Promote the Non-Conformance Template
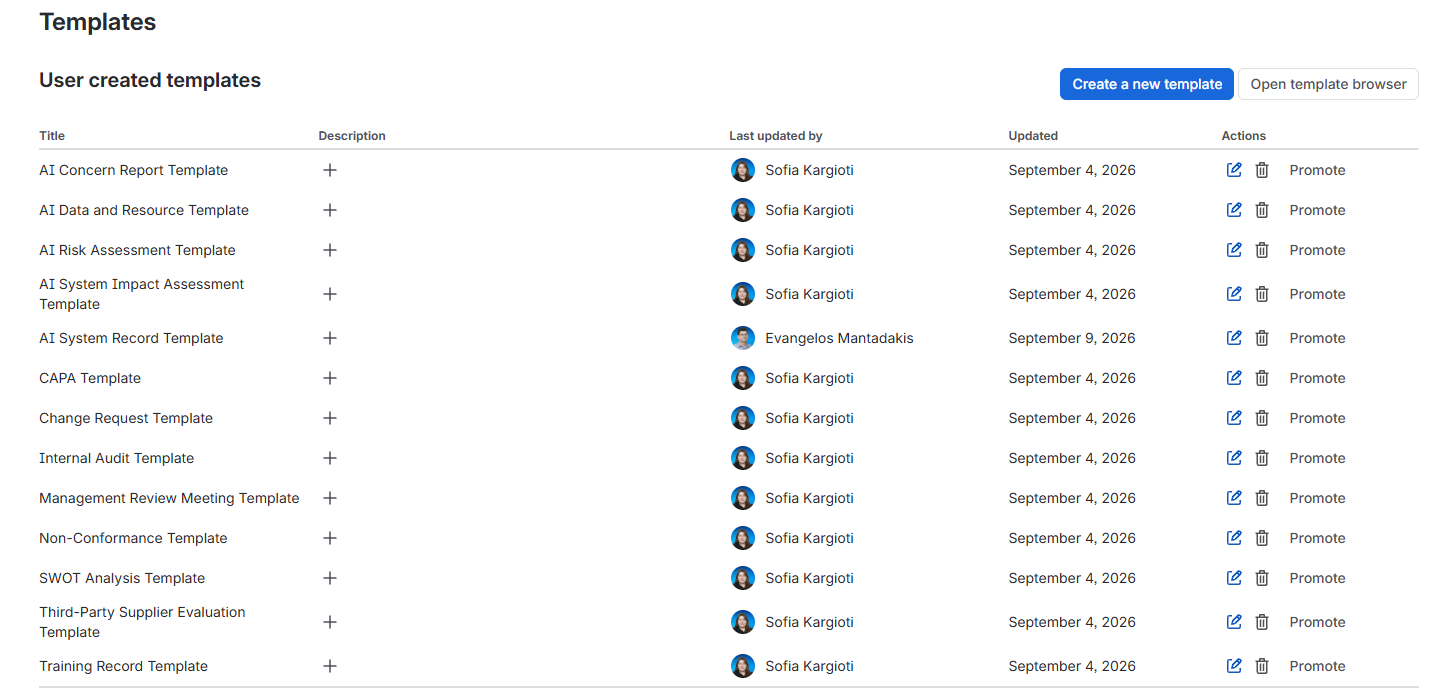This screenshot has width=1447, height=696. tap(1317, 538)
